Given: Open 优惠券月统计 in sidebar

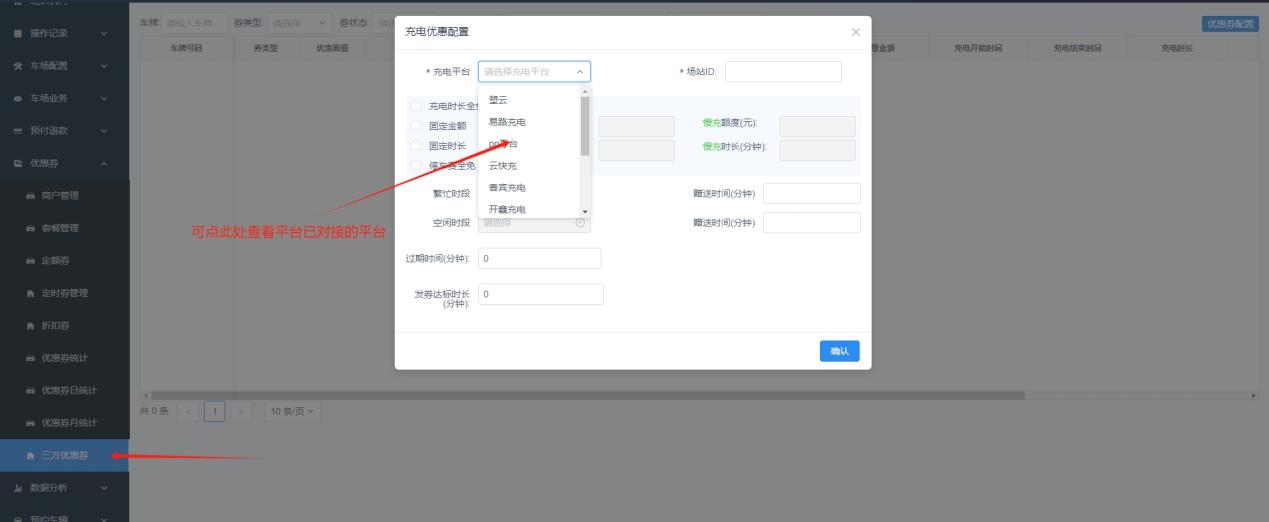Looking at the screenshot, I should pyautogui.click(x=64, y=423).
